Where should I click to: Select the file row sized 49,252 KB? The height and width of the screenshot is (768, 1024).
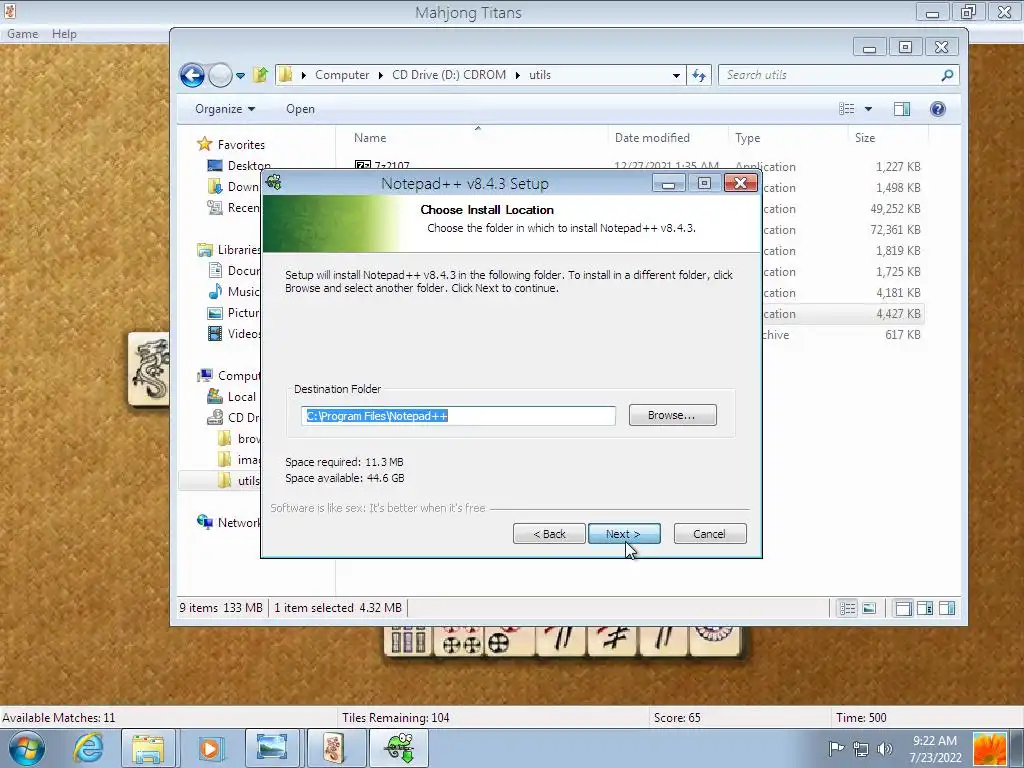pos(842,208)
